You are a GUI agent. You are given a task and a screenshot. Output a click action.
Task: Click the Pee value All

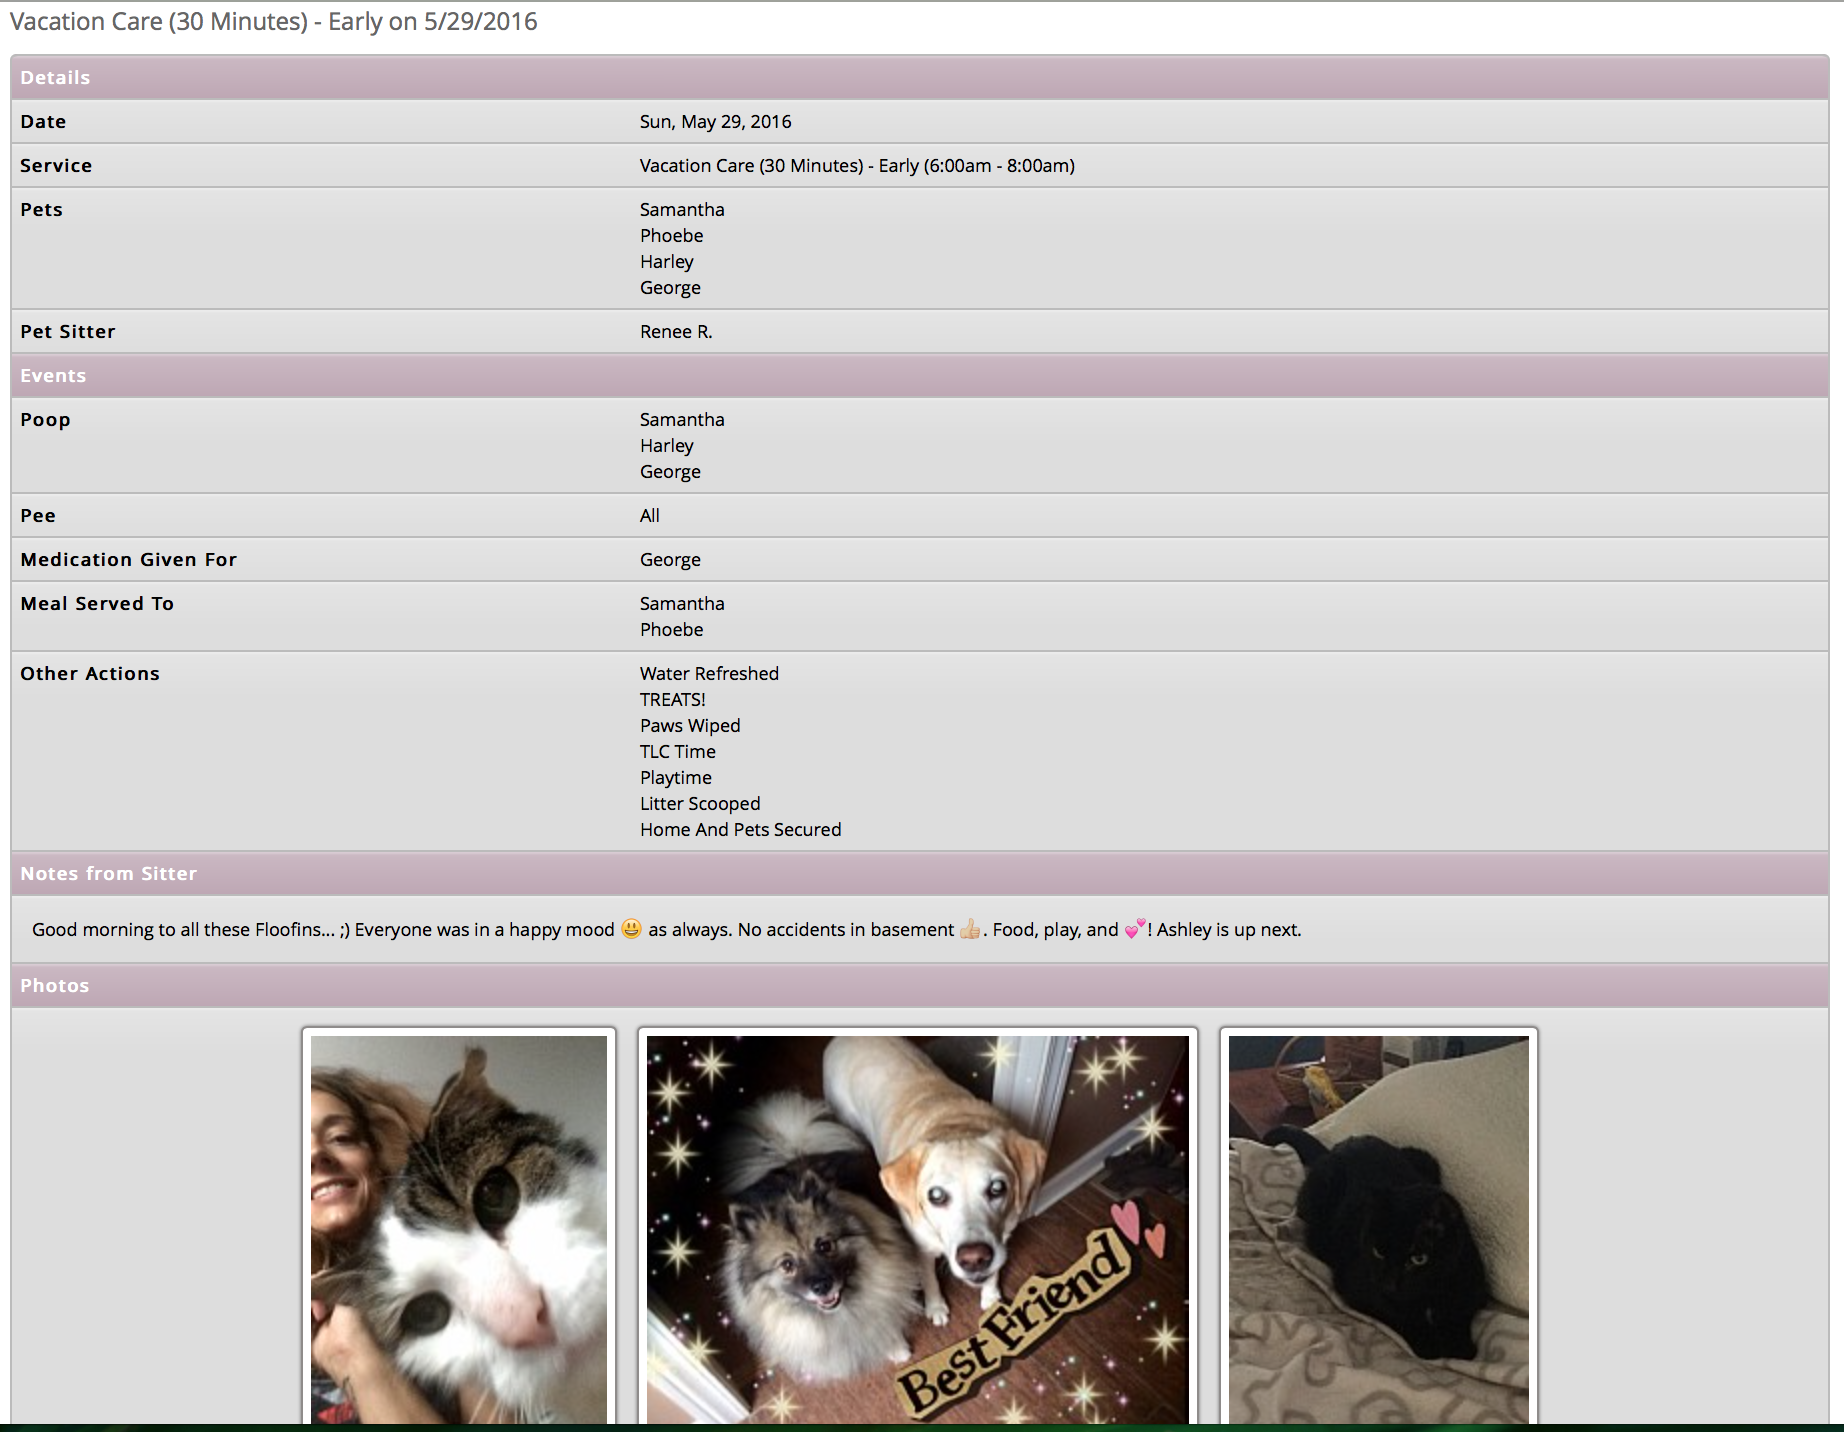point(650,515)
